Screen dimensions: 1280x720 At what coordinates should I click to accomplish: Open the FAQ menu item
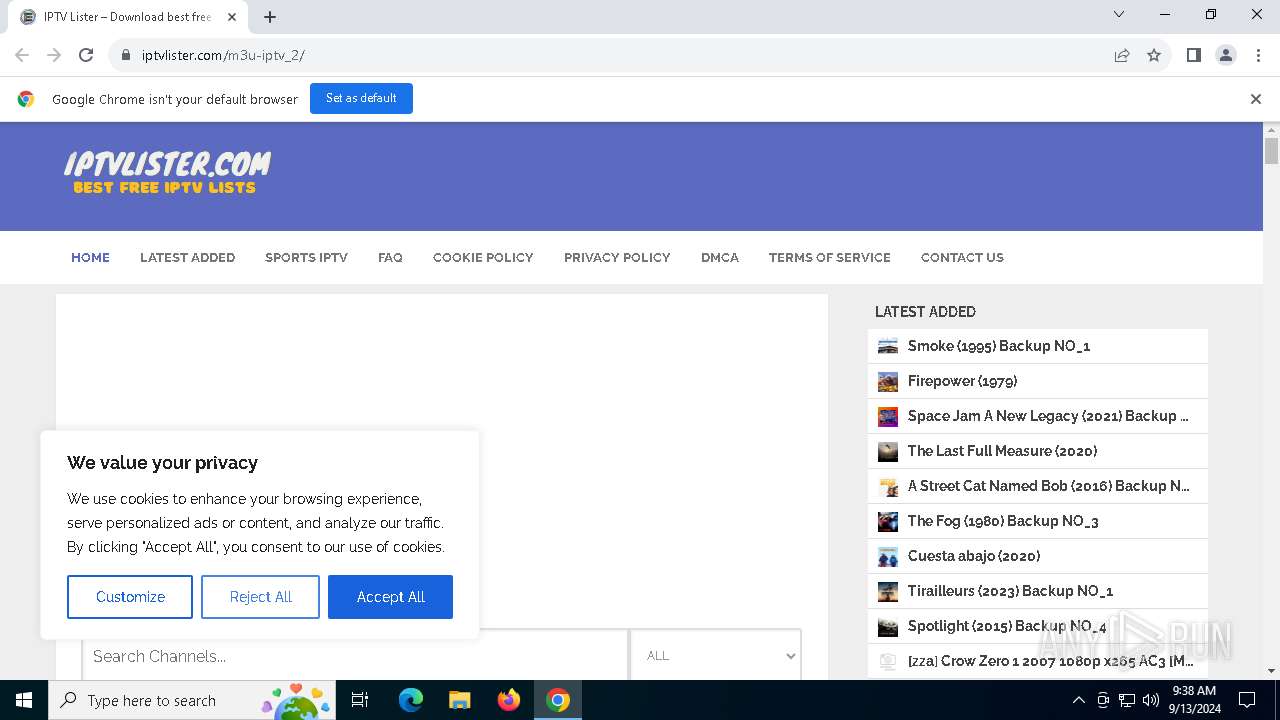[390, 257]
